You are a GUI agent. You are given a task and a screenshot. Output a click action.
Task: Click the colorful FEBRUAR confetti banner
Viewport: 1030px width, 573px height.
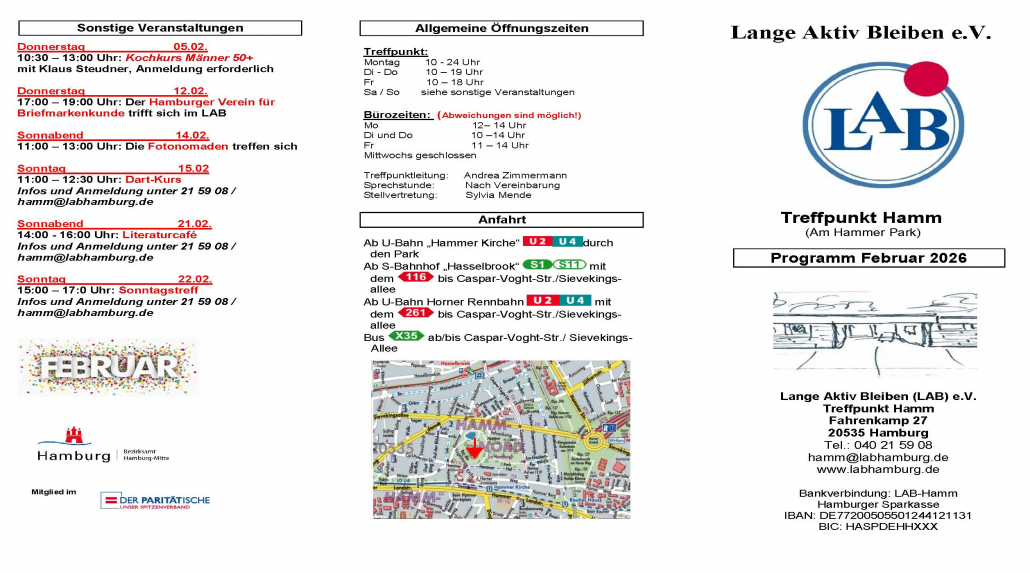tap(108, 367)
